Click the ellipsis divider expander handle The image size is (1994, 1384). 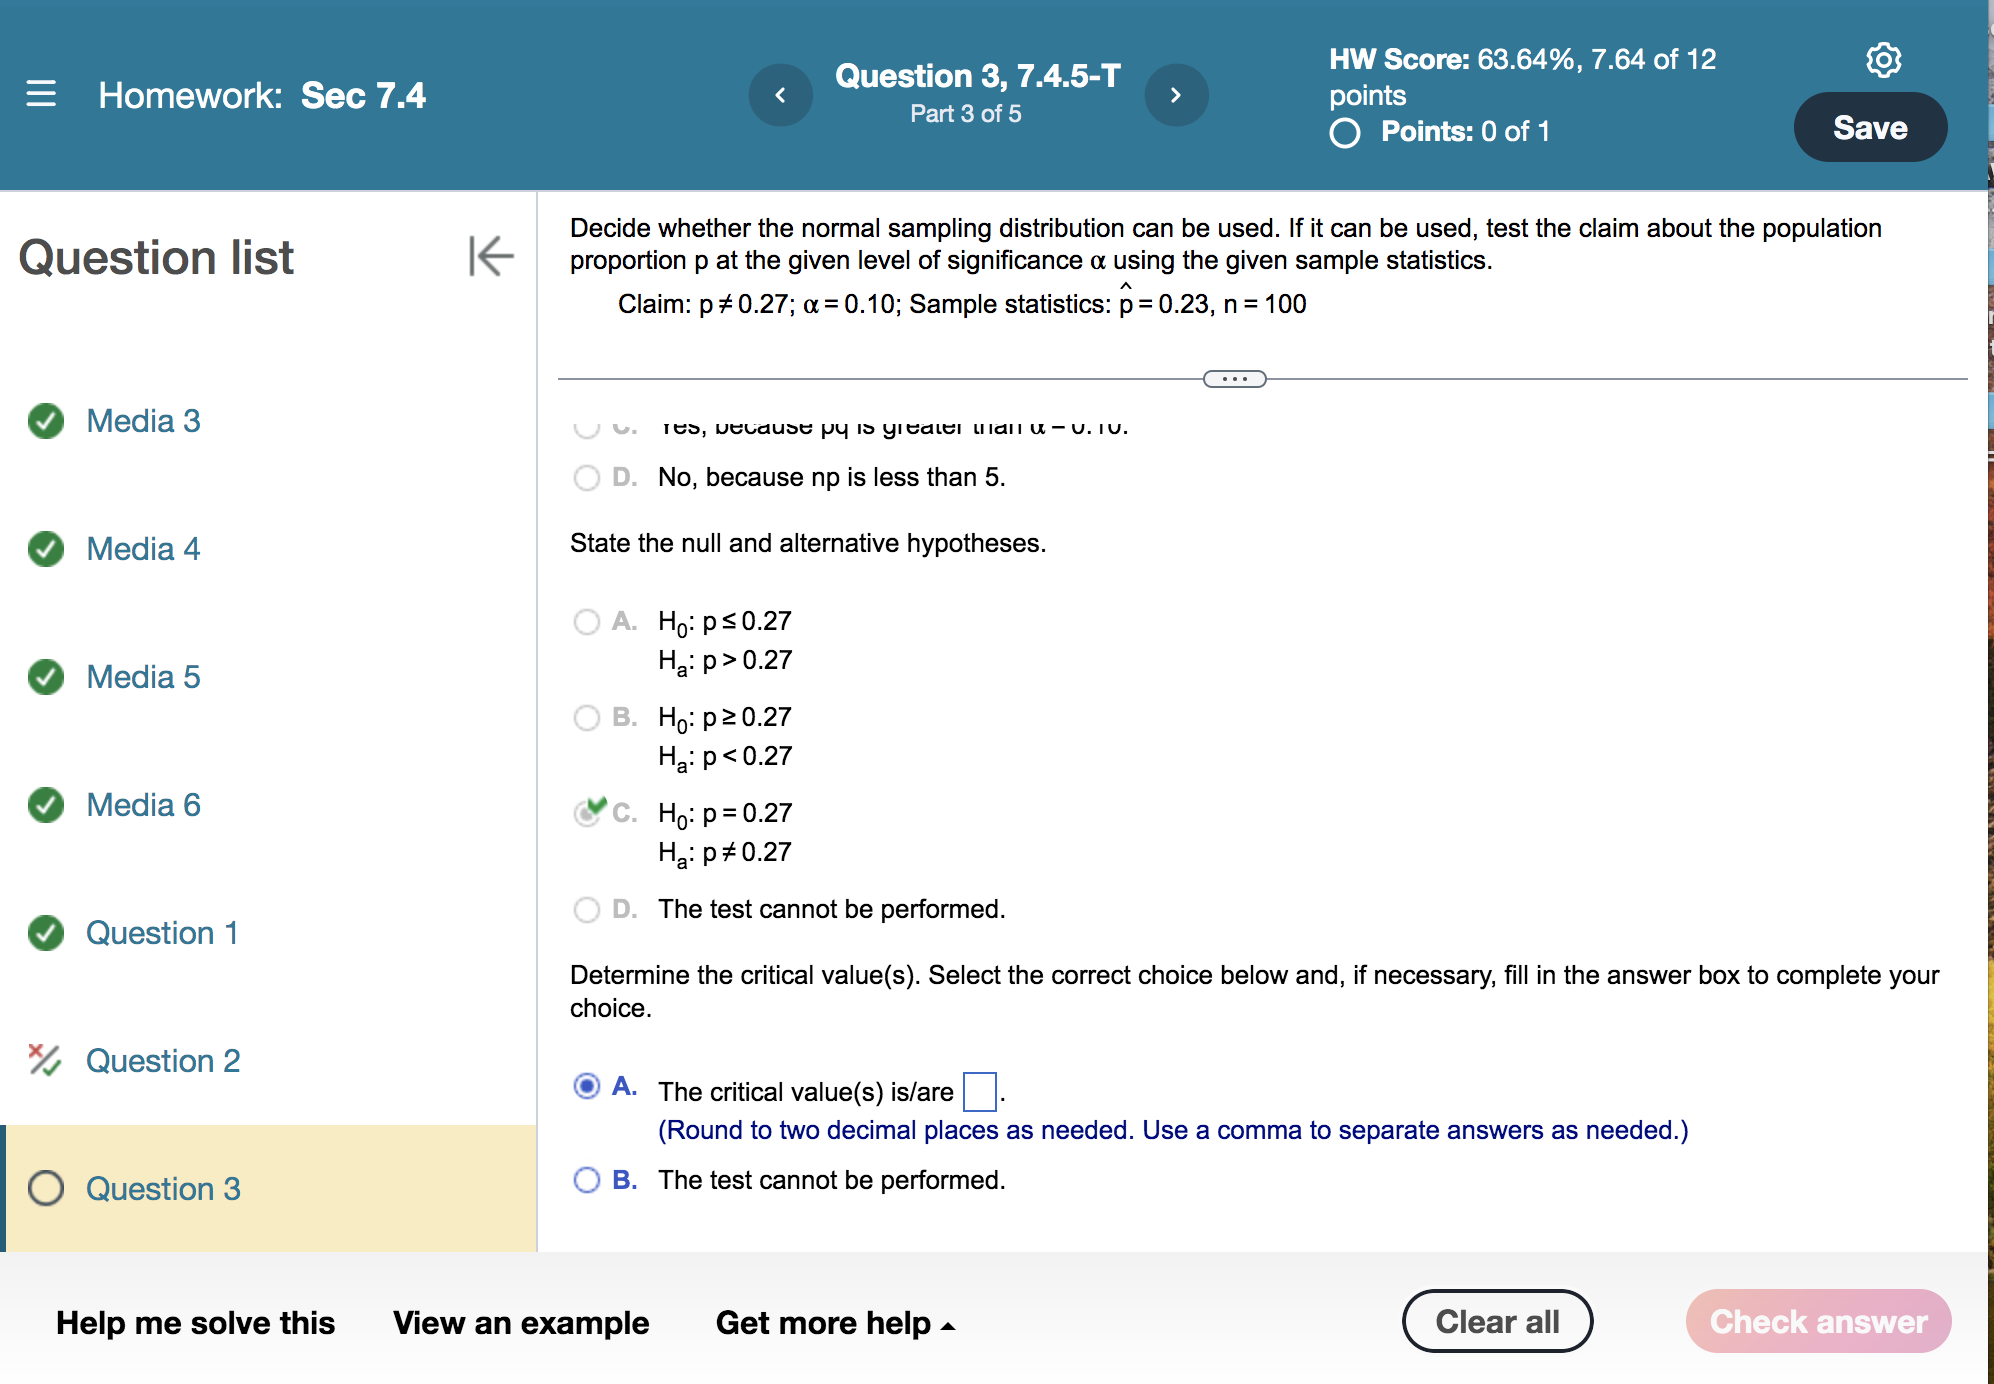pos(1234,379)
